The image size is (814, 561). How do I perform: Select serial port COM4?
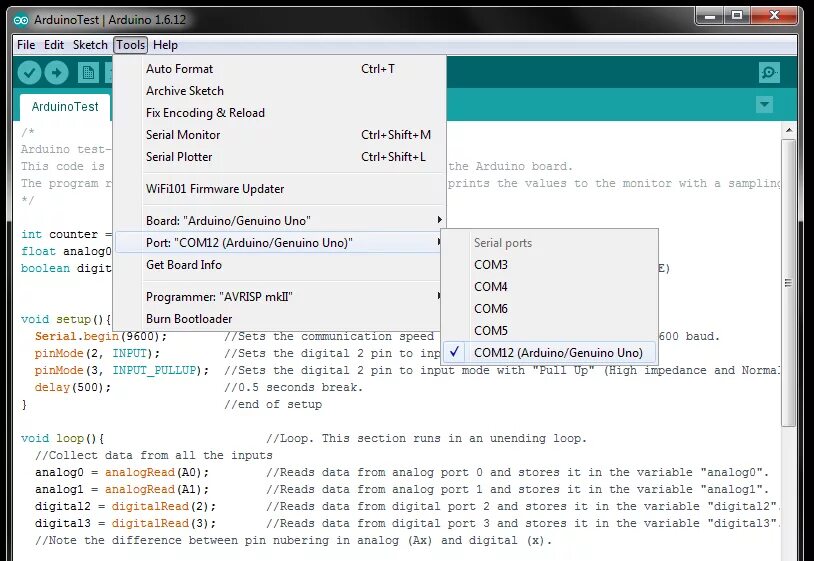pyautogui.click(x=549, y=286)
